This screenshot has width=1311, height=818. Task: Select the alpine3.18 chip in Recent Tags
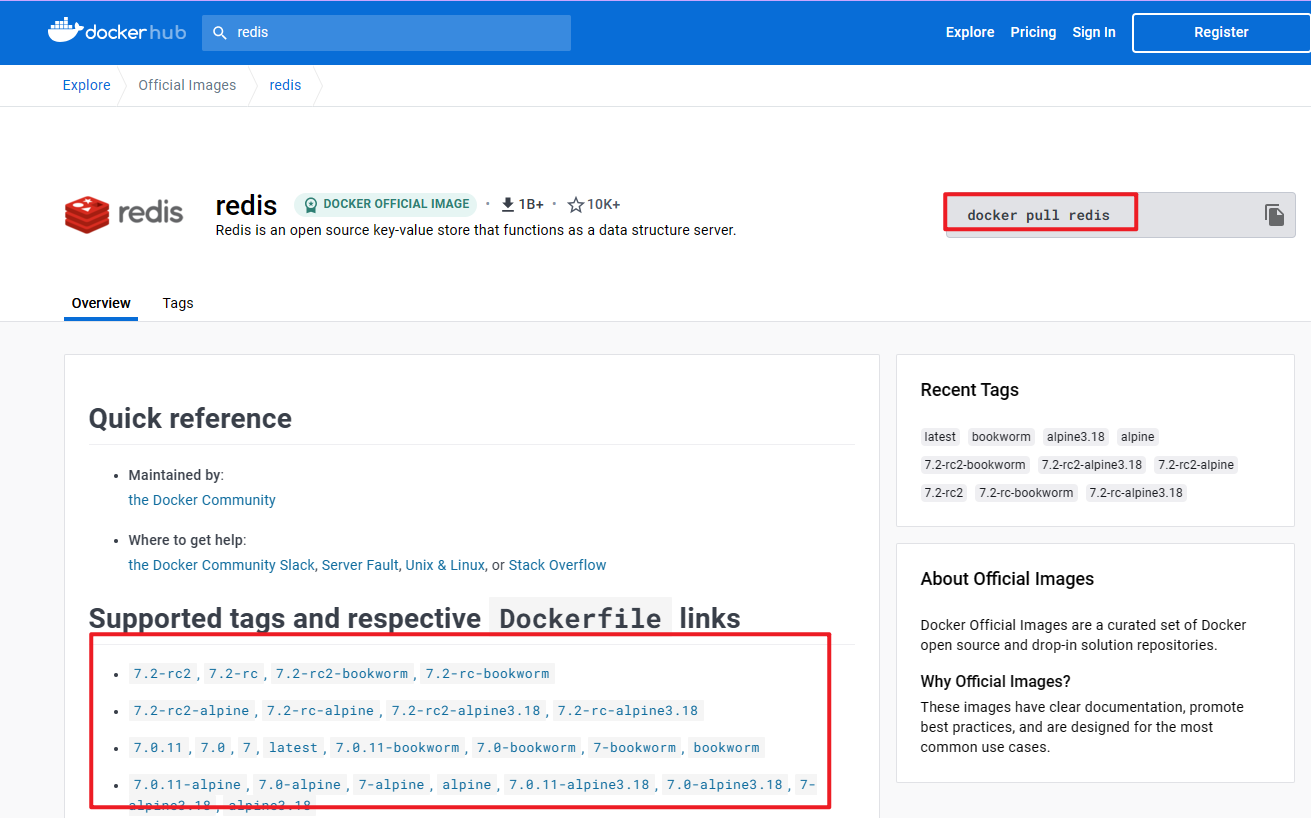coord(1076,437)
